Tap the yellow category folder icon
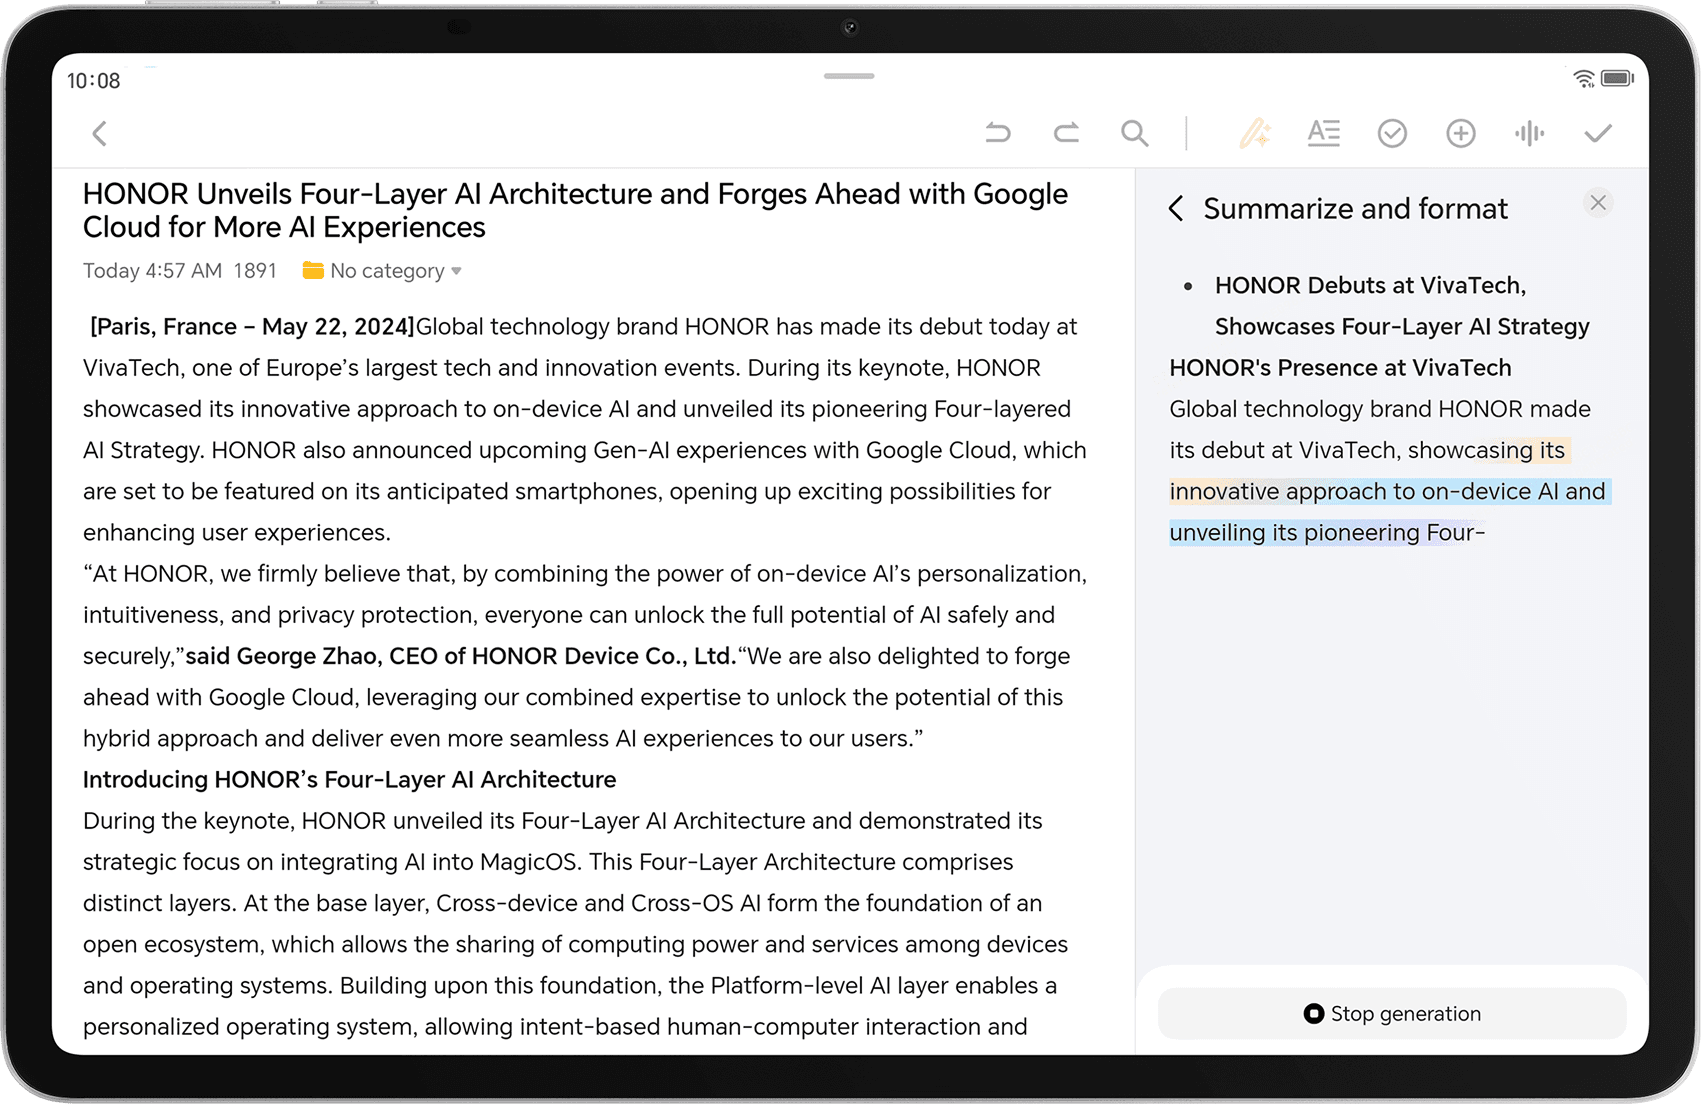 click(313, 271)
